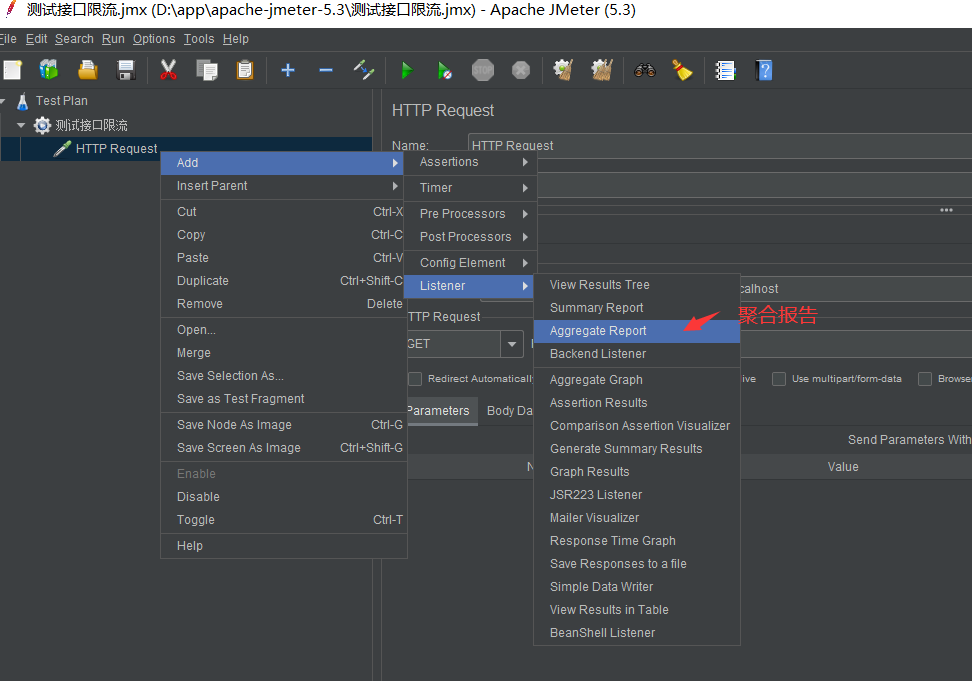Click the Search binoculars icon
The width and height of the screenshot is (972, 681).
645,70
